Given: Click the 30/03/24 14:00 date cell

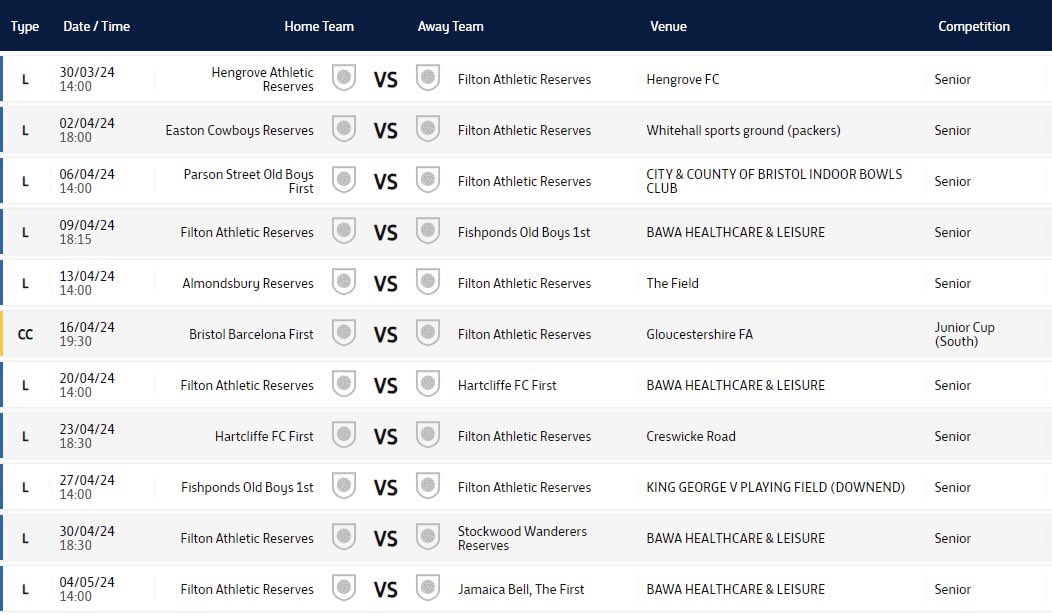Looking at the screenshot, I should [x=87, y=79].
